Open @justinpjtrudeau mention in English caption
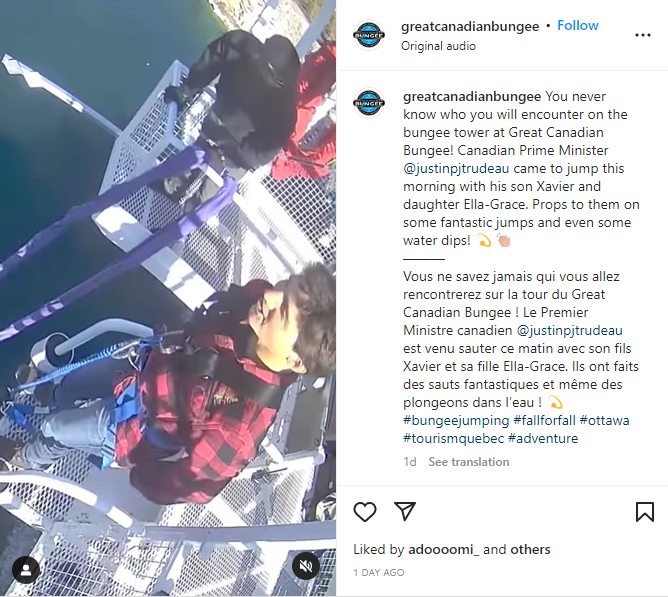Screen dimensions: 668x597 click(456, 169)
